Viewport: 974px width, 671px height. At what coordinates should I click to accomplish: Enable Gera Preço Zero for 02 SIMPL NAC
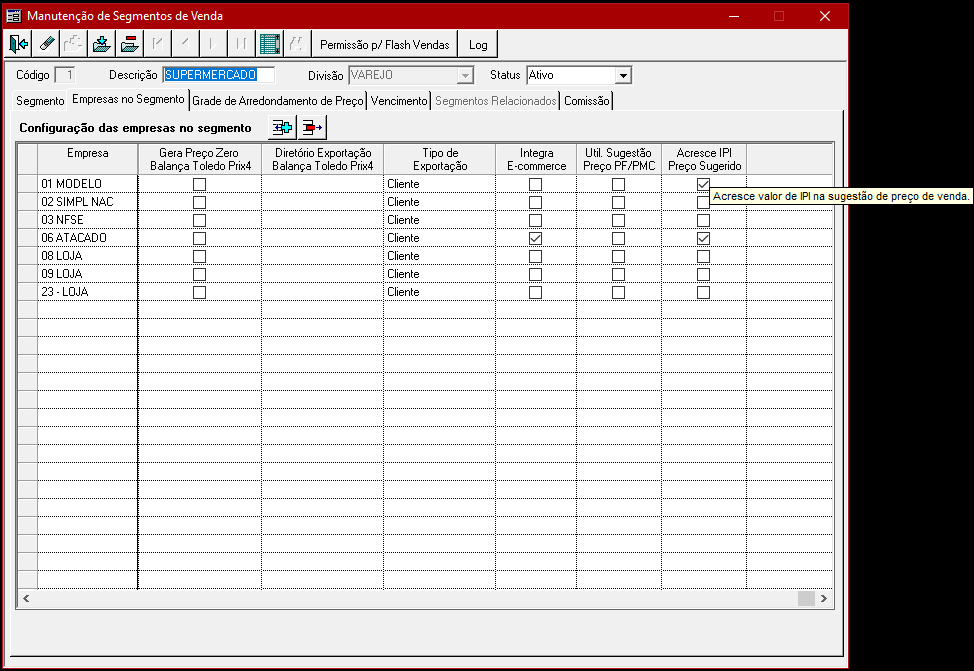pyautogui.click(x=199, y=203)
